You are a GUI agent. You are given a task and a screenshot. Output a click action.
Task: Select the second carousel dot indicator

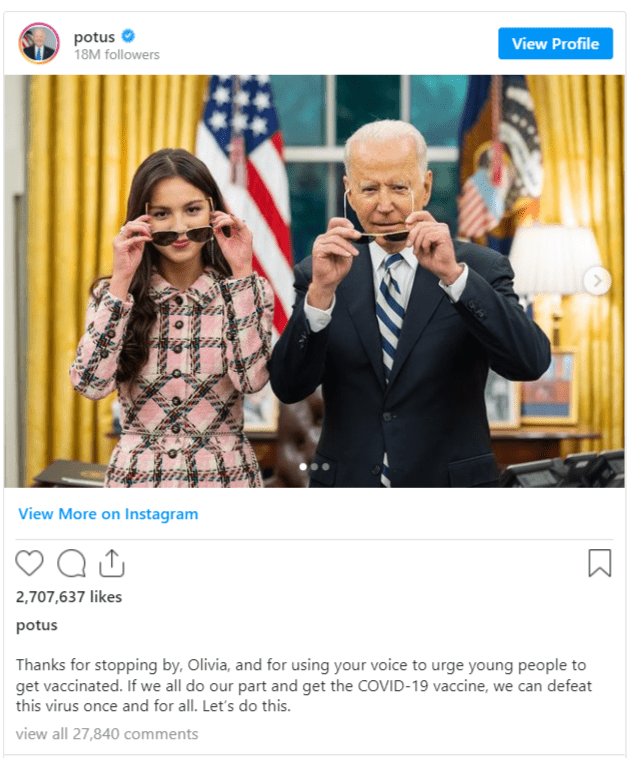tap(315, 466)
